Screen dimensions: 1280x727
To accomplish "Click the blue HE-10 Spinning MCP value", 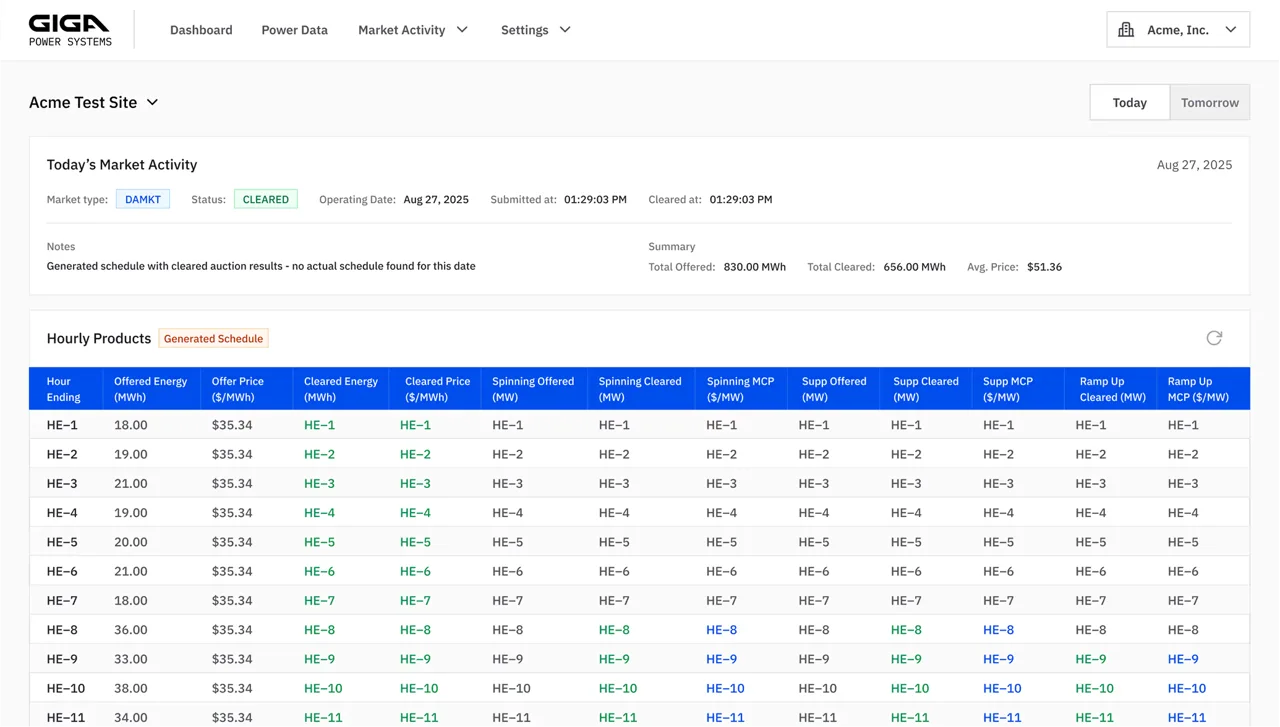I will (725, 688).
